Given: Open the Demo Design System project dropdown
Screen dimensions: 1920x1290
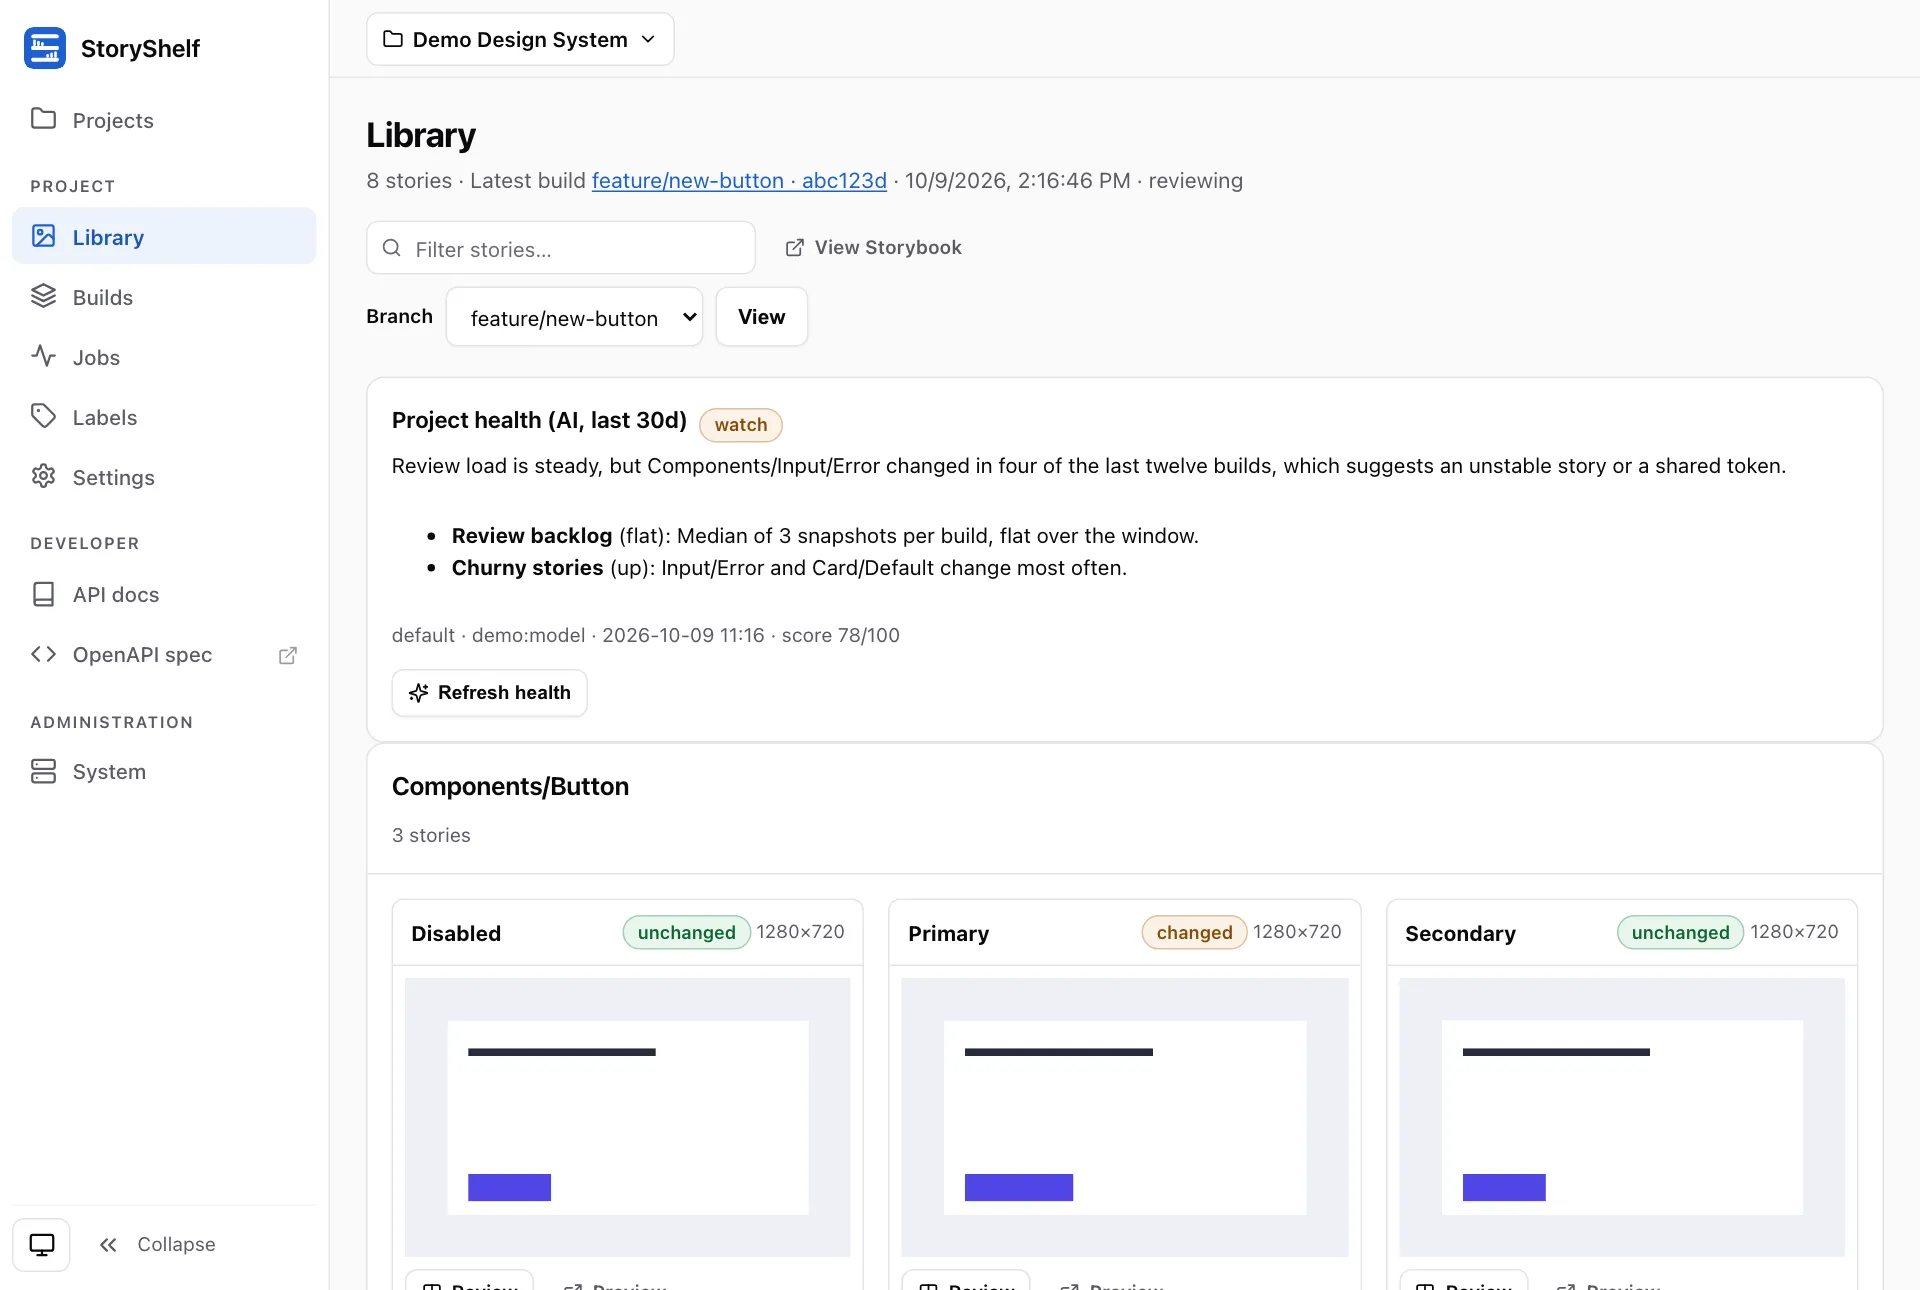Looking at the screenshot, I should click(520, 39).
